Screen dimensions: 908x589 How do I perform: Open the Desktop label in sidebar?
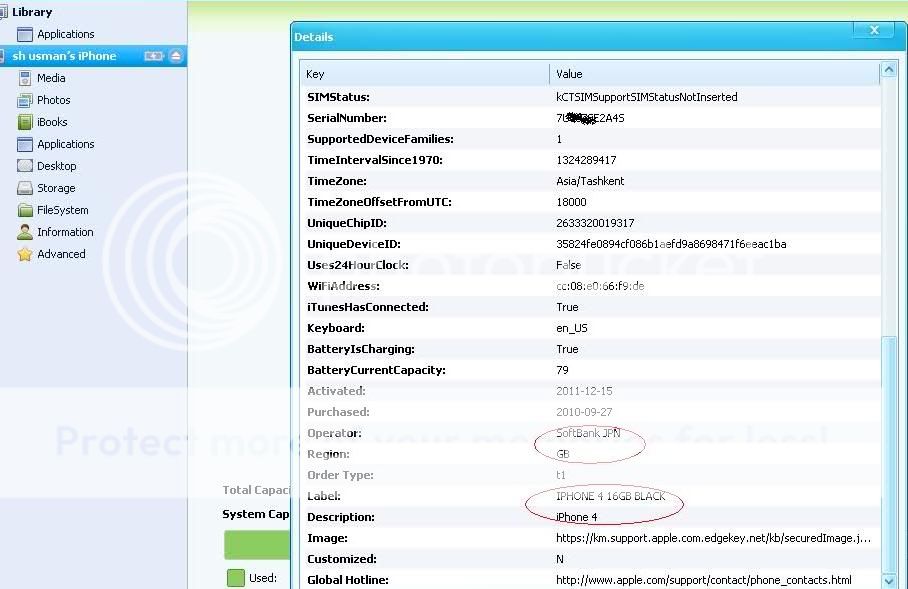click(56, 166)
